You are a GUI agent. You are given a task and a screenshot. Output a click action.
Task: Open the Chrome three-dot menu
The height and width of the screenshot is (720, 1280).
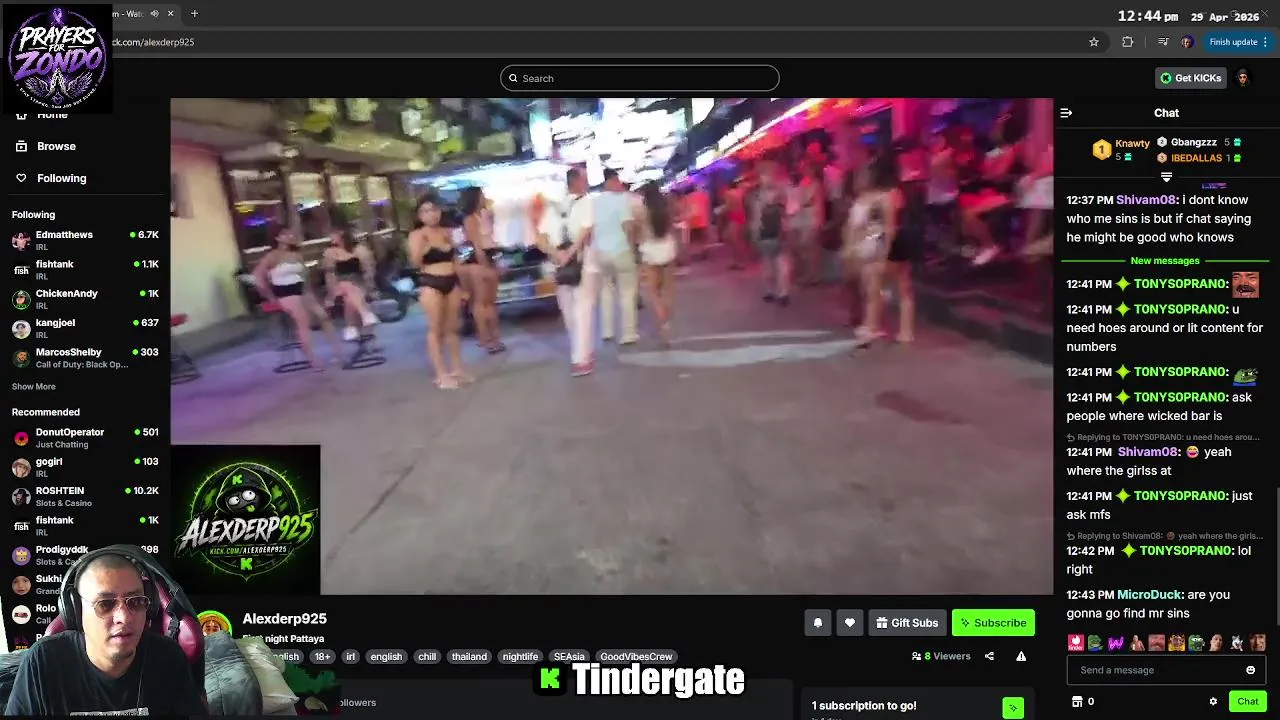1265,42
